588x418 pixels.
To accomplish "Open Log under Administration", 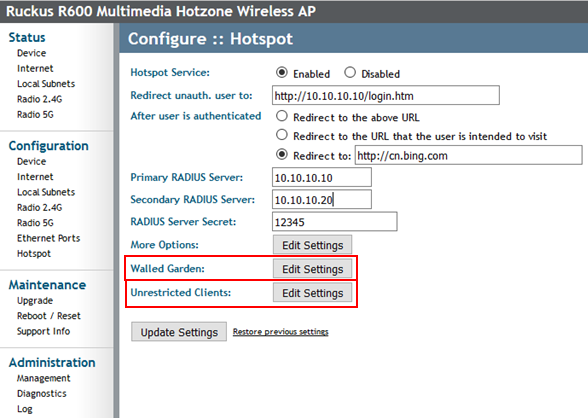I will [x=25, y=409].
